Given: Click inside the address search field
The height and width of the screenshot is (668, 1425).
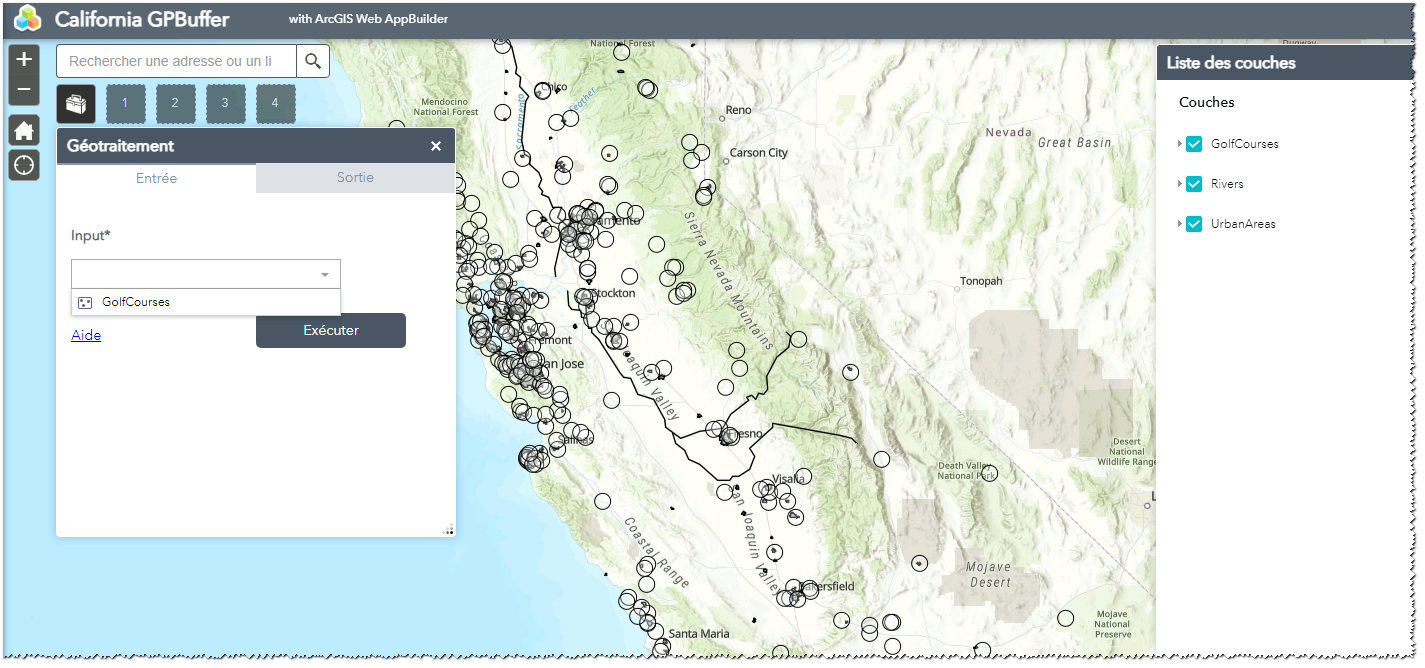Looking at the screenshot, I should tap(175, 60).
